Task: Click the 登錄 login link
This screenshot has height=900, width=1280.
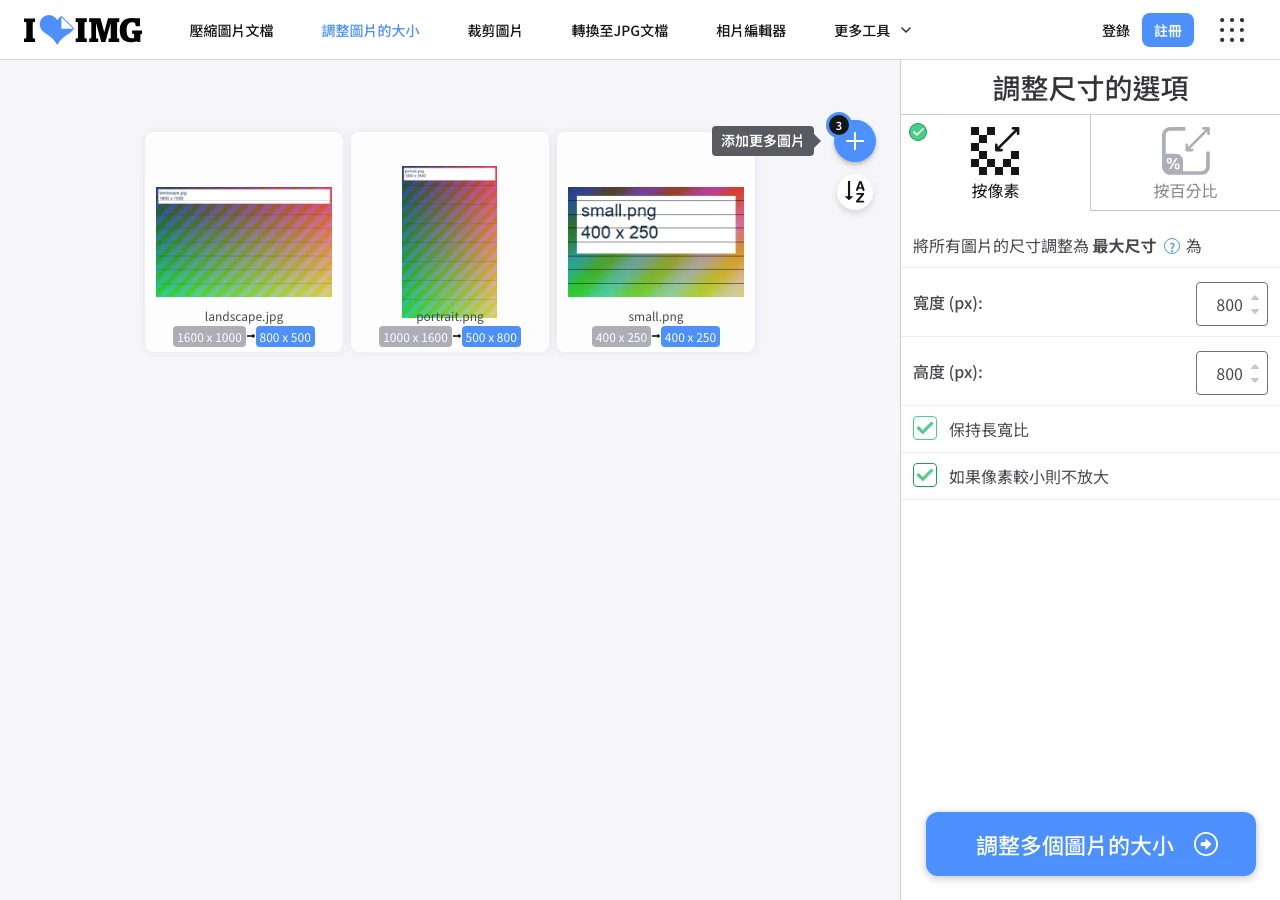Action: click(1116, 31)
